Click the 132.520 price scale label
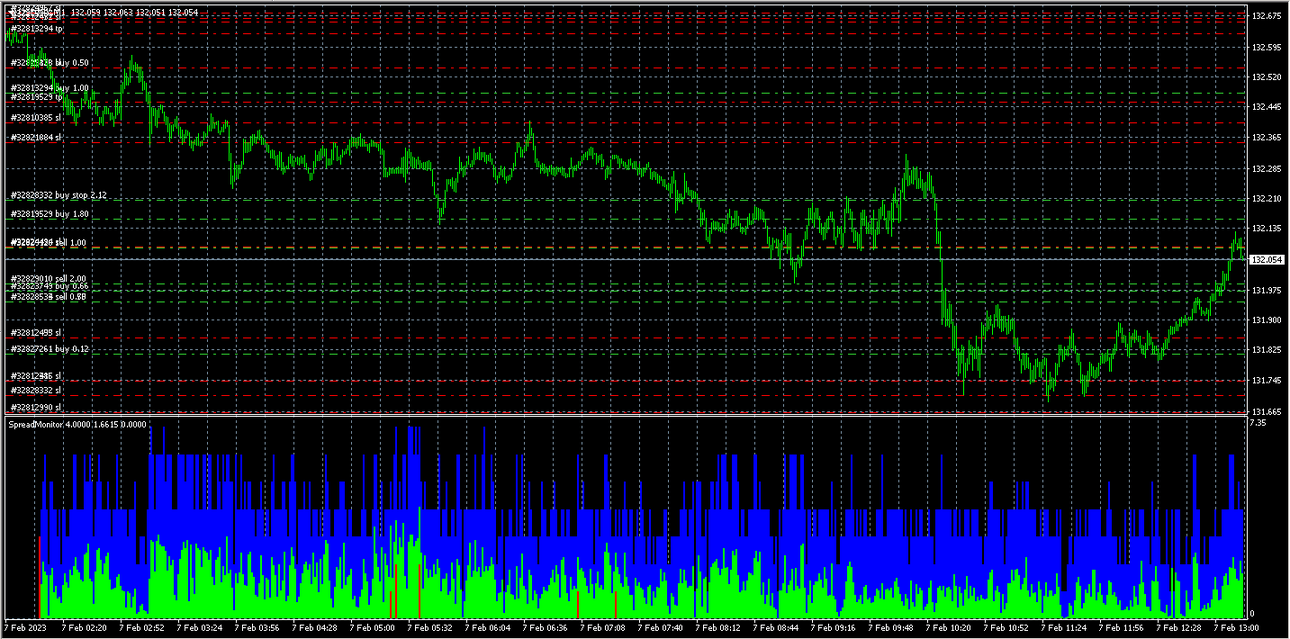 [x=1267, y=77]
